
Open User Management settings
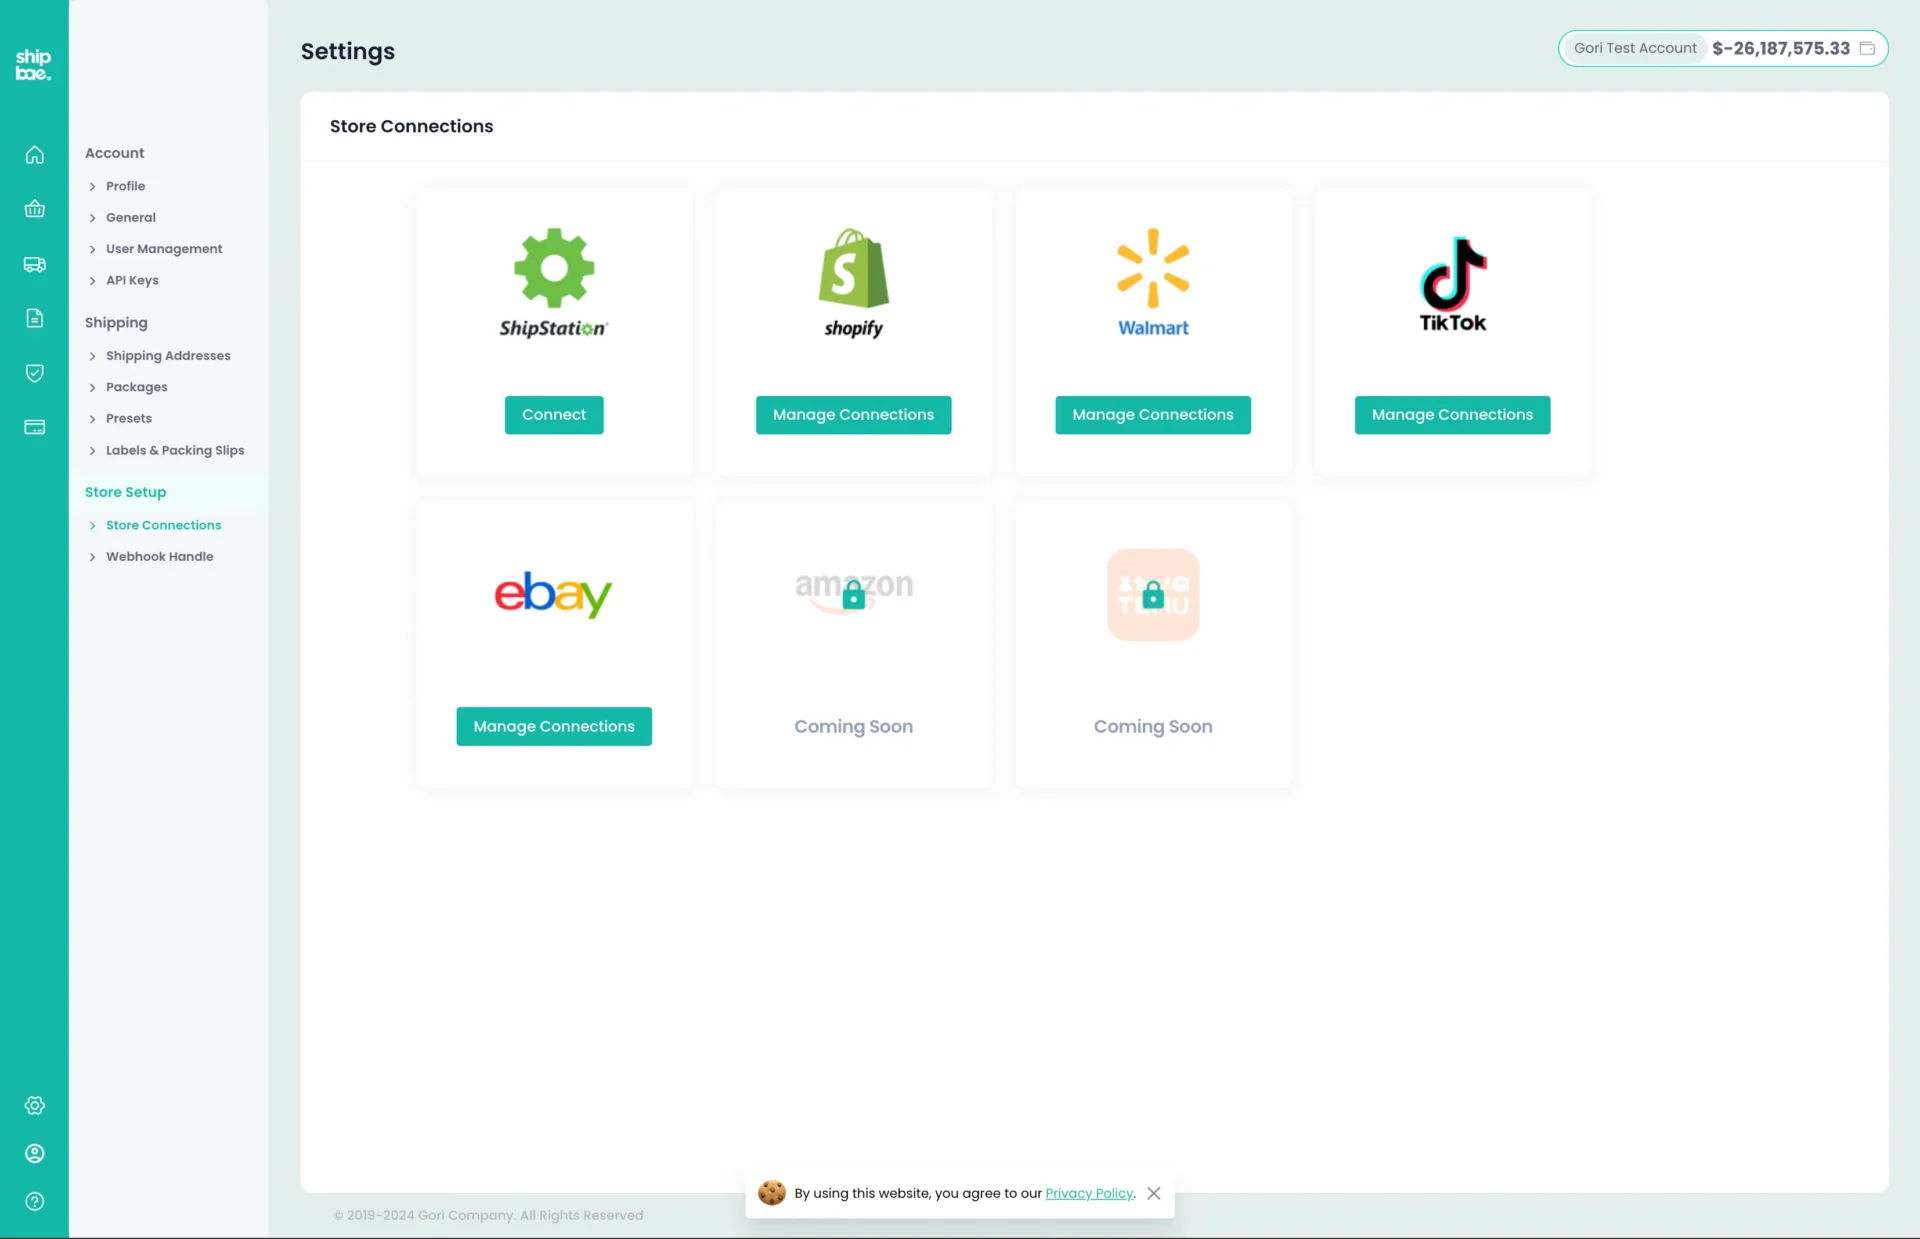pyautogui.click(x=164, y=248)
